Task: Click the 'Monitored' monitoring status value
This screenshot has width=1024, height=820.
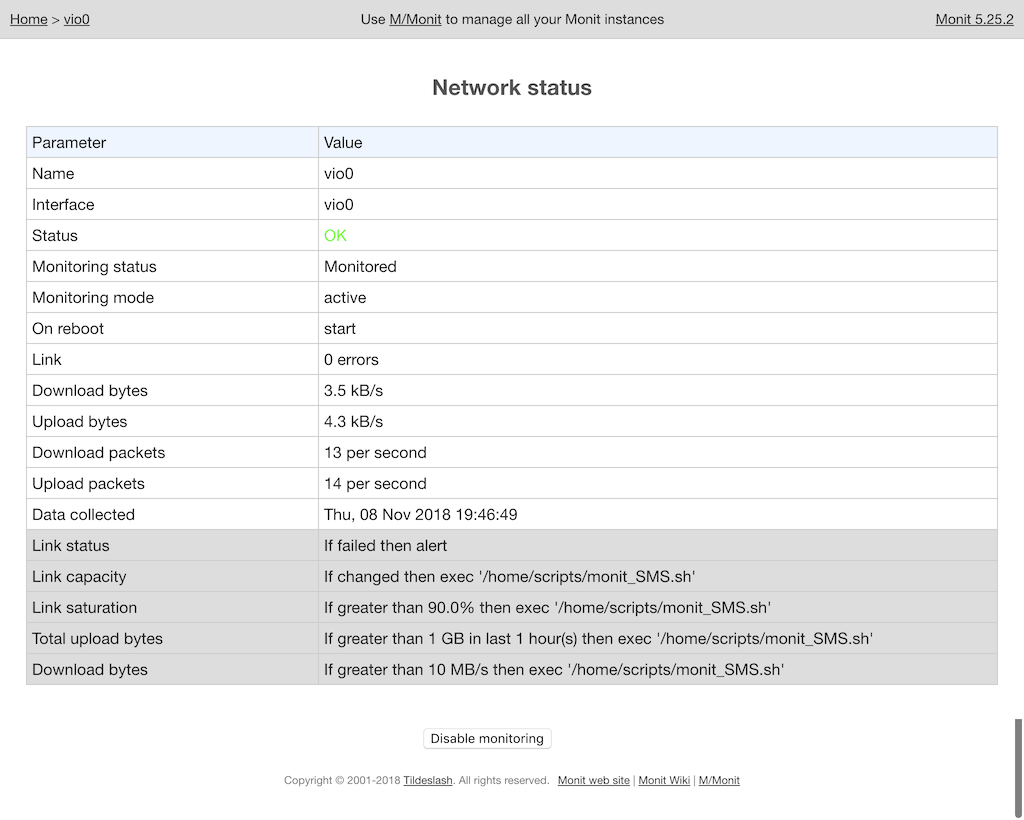Action: point(360,266)
